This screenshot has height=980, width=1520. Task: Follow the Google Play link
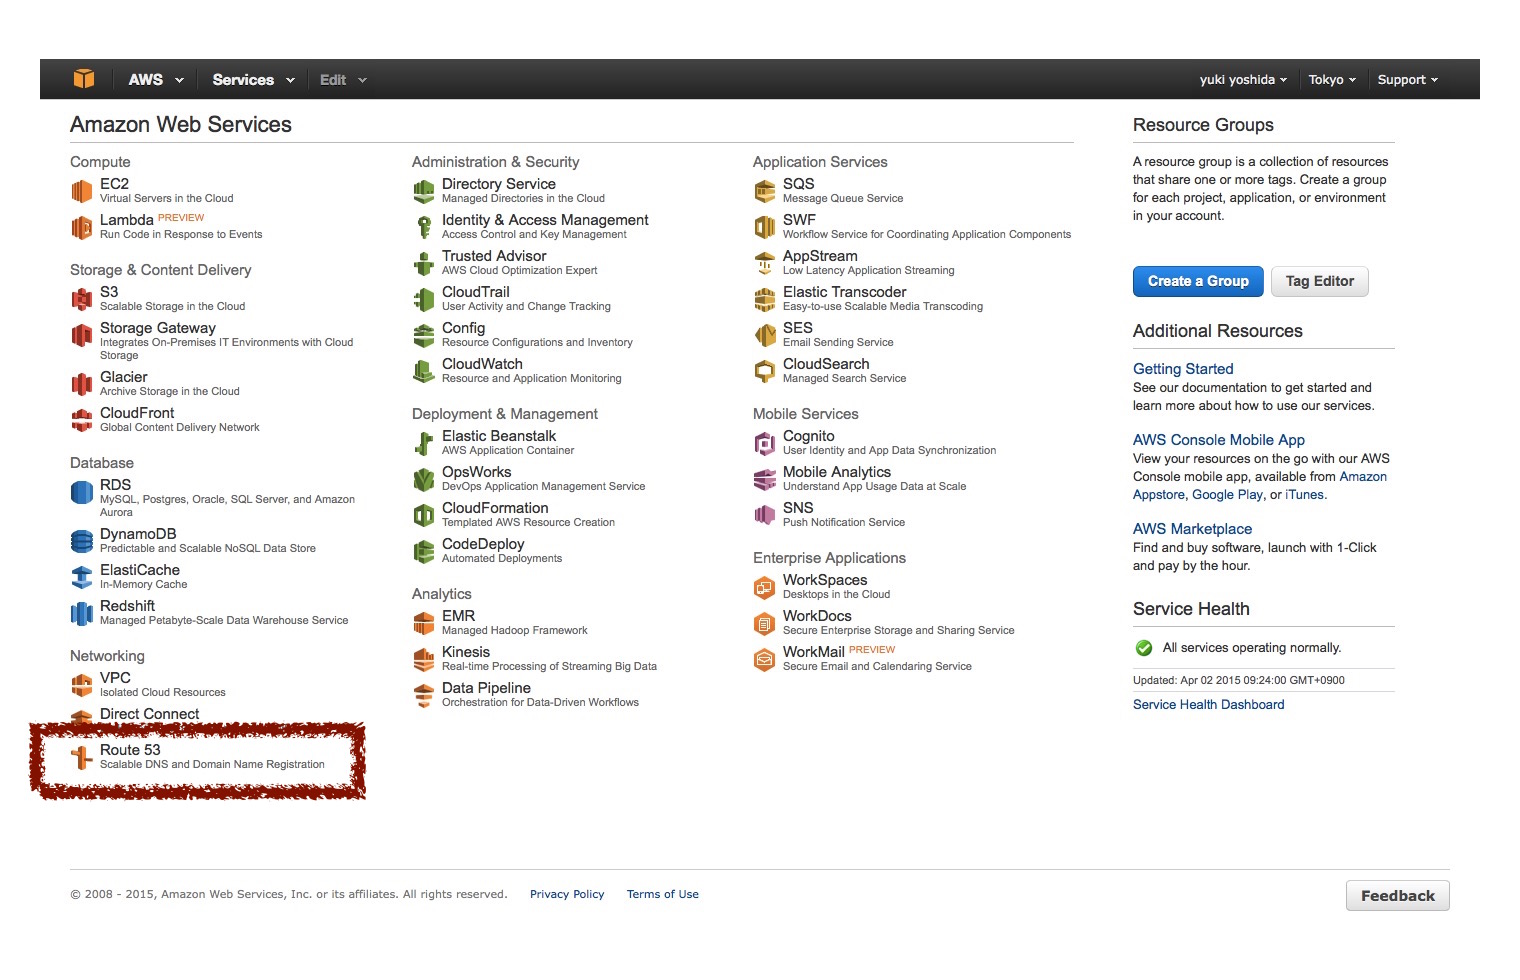tap(1228, 495)
